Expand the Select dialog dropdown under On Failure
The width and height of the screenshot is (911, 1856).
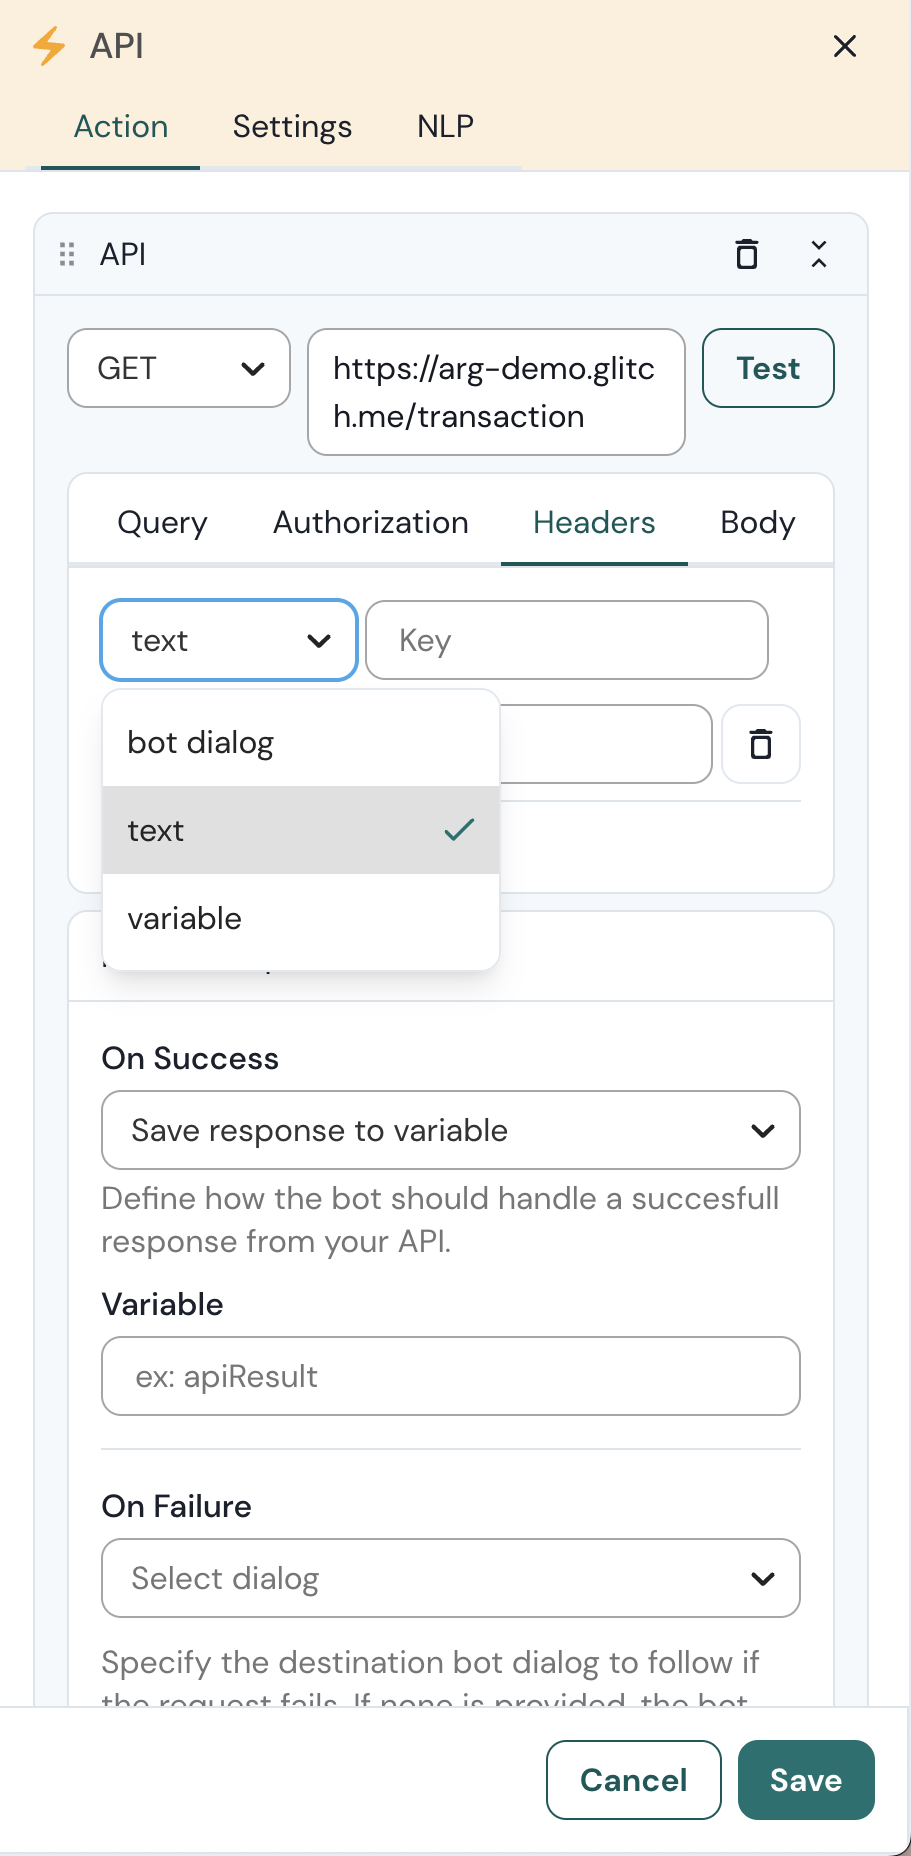pos(450,1578)
